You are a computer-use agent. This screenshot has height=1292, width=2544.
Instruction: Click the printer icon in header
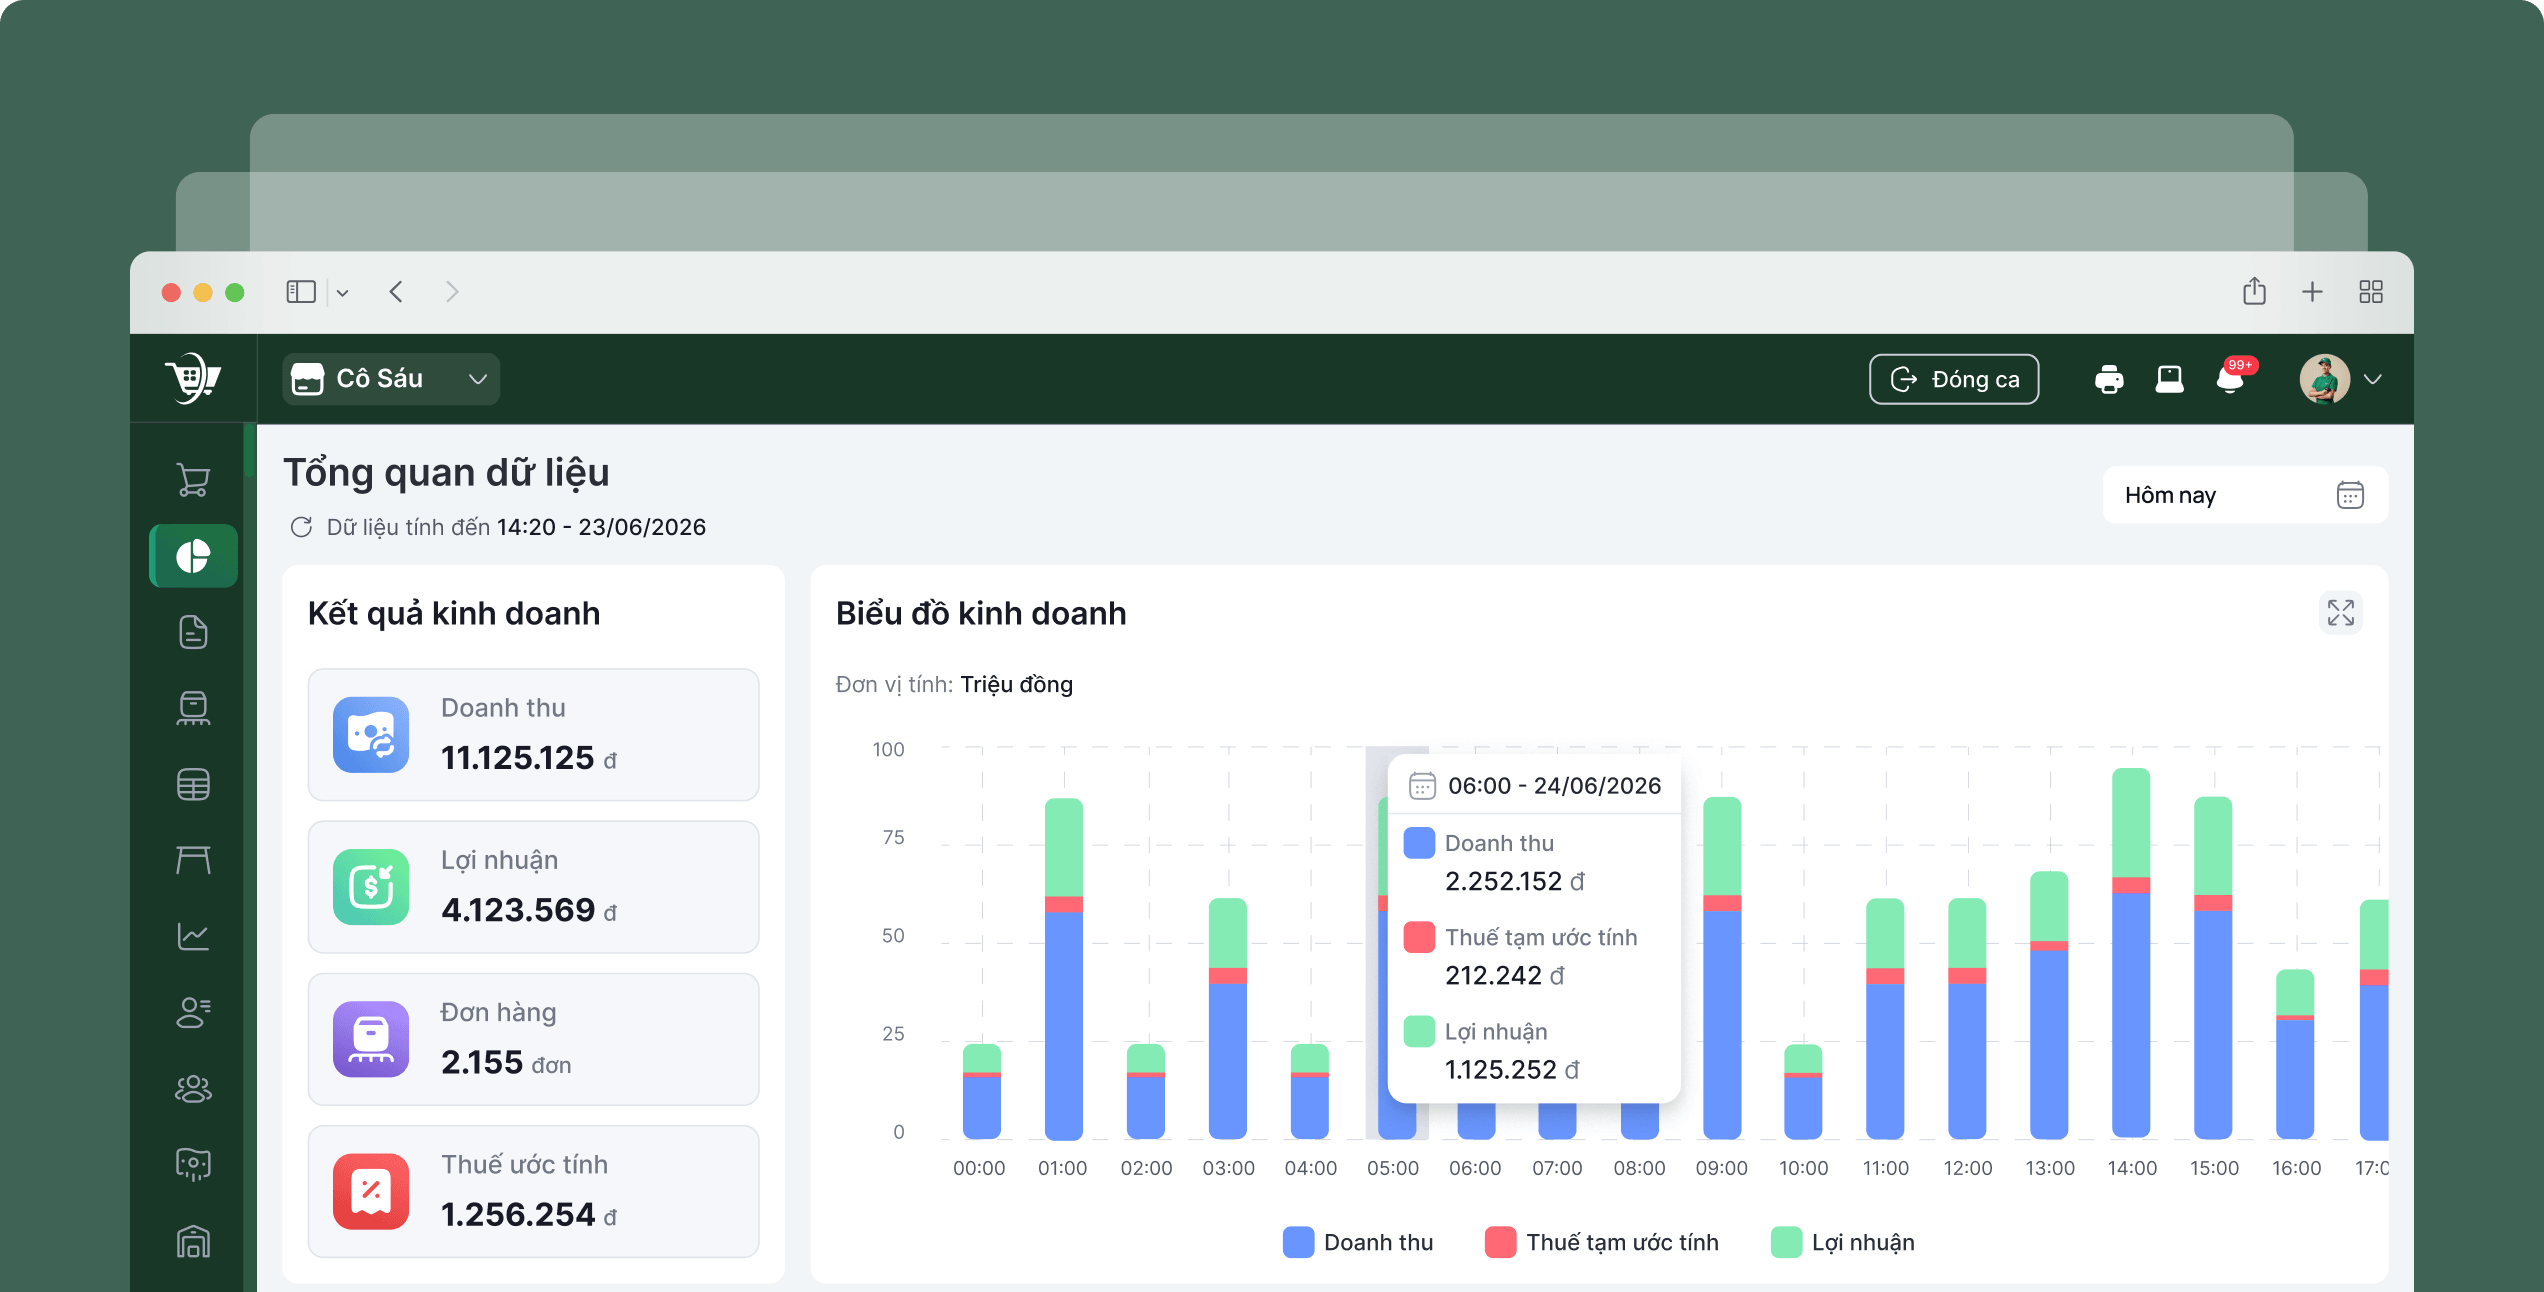2109,379
